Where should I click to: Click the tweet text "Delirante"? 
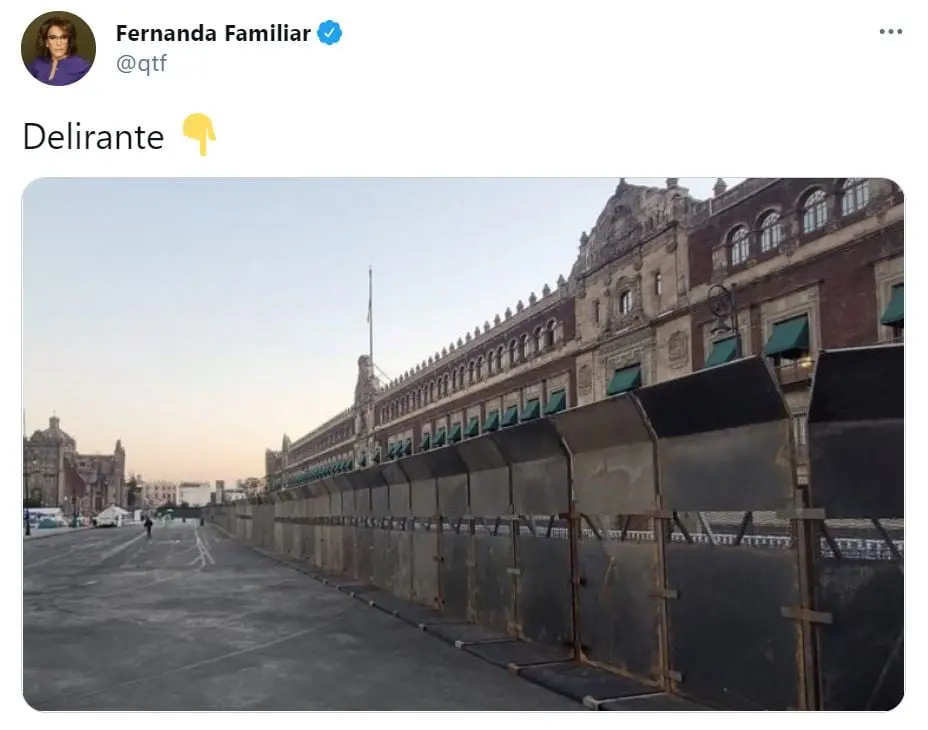[x=94, y=137]
